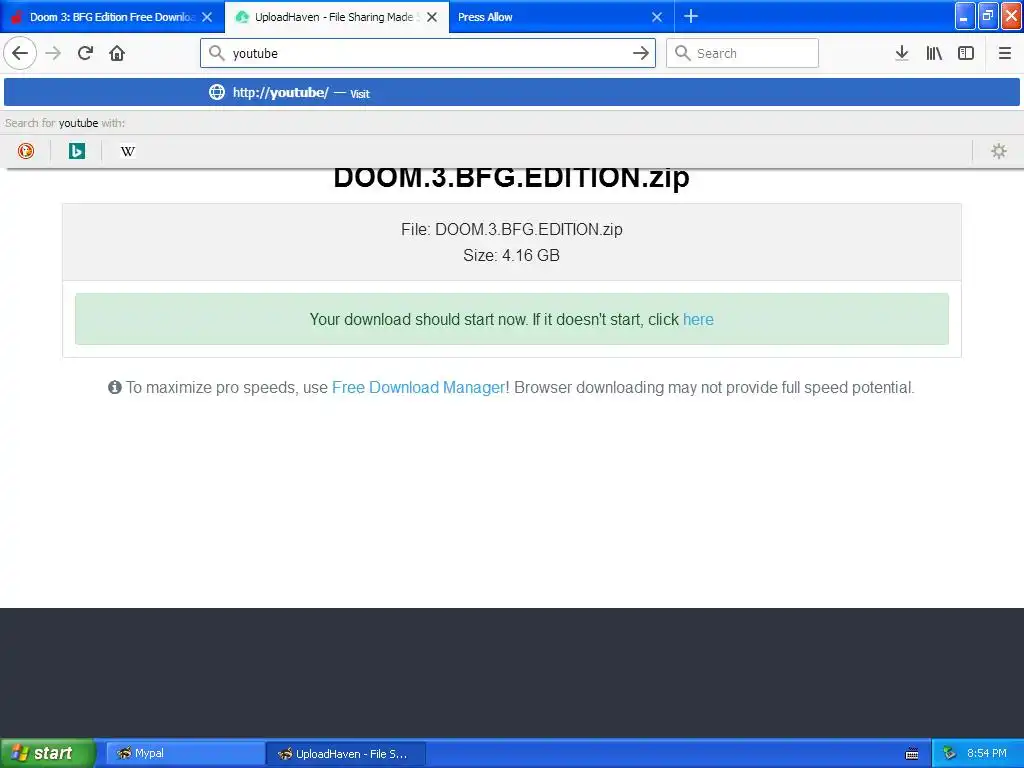Open the library bookmarks icon
Image resolution: width=1024 pixels, height=768 pixels.
coord(934,53)
